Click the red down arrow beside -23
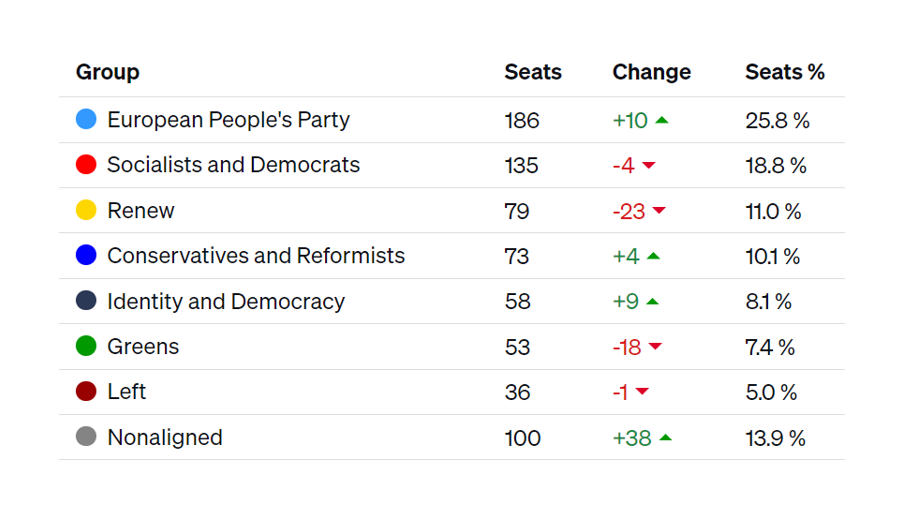This screenshot has height=512, width=921. point(659,211)
